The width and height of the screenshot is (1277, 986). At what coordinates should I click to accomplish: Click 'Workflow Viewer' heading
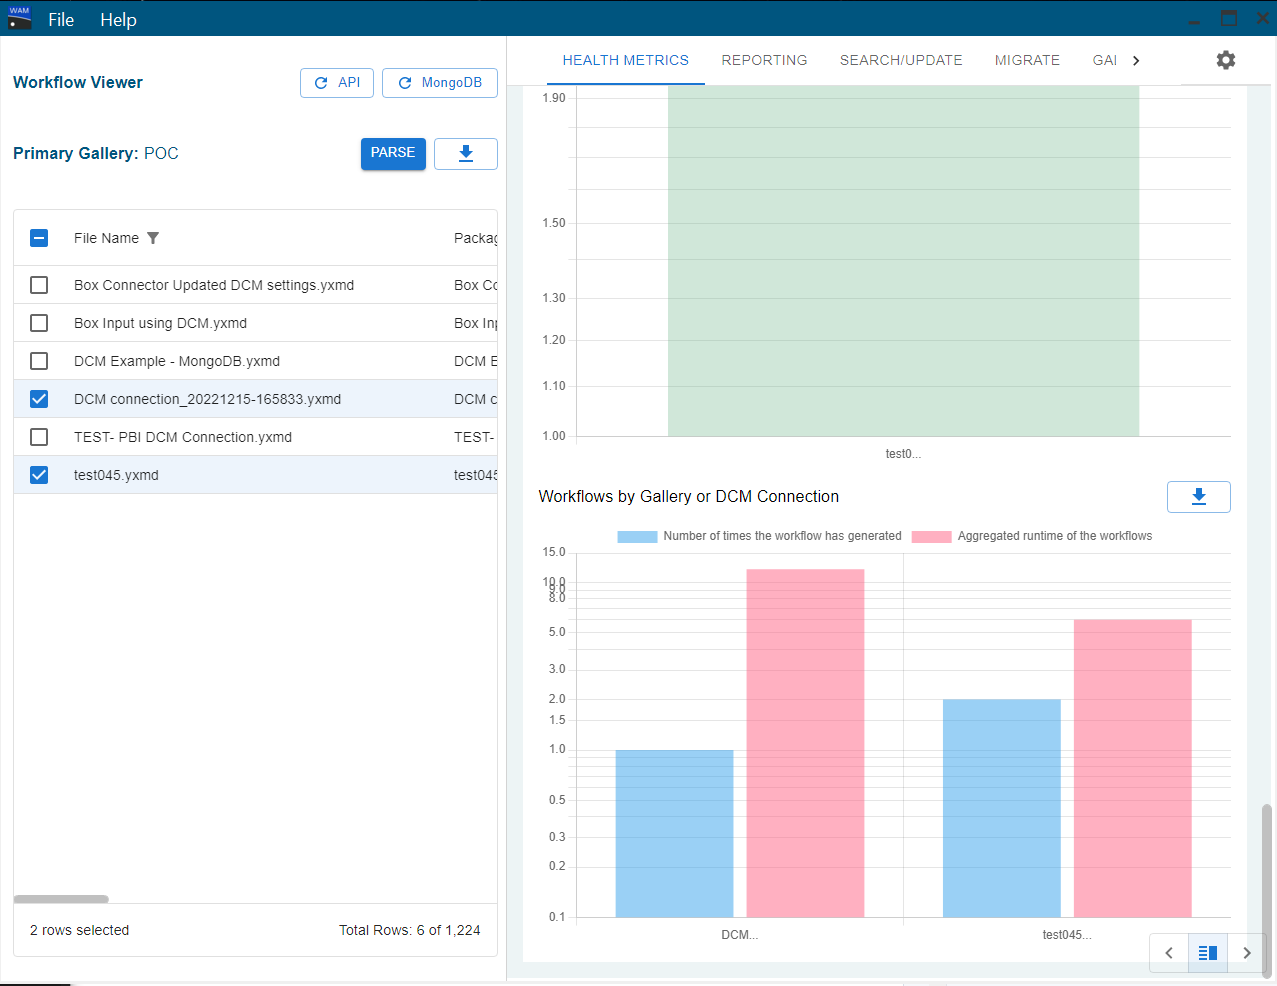coord(78,82)
